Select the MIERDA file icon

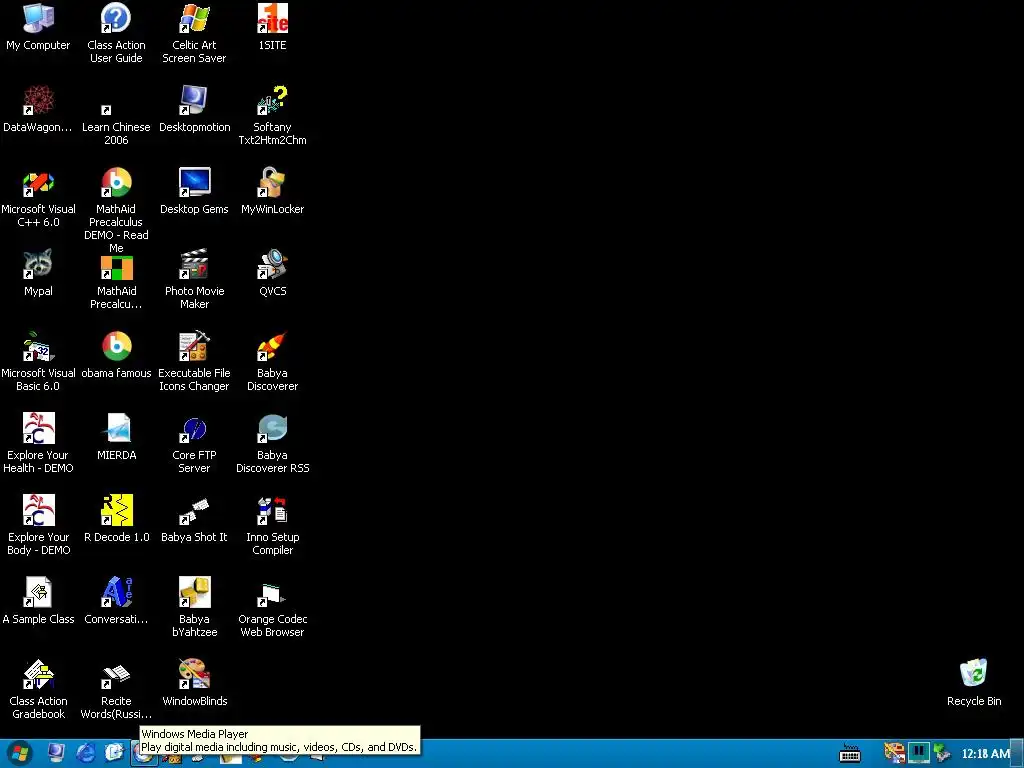tap(116, 428)
